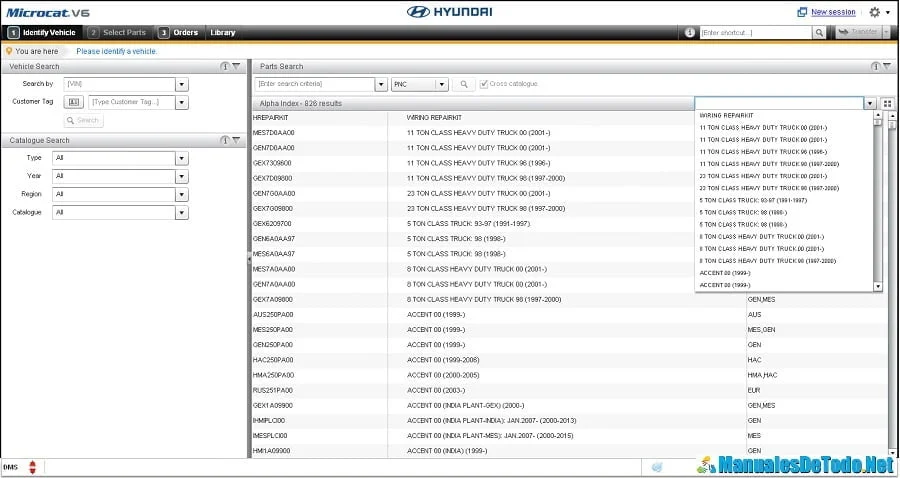The width and height of the screenshot is (900, 478).
Task: Open the Year dropdown
Action: click(x=181, y=177)
